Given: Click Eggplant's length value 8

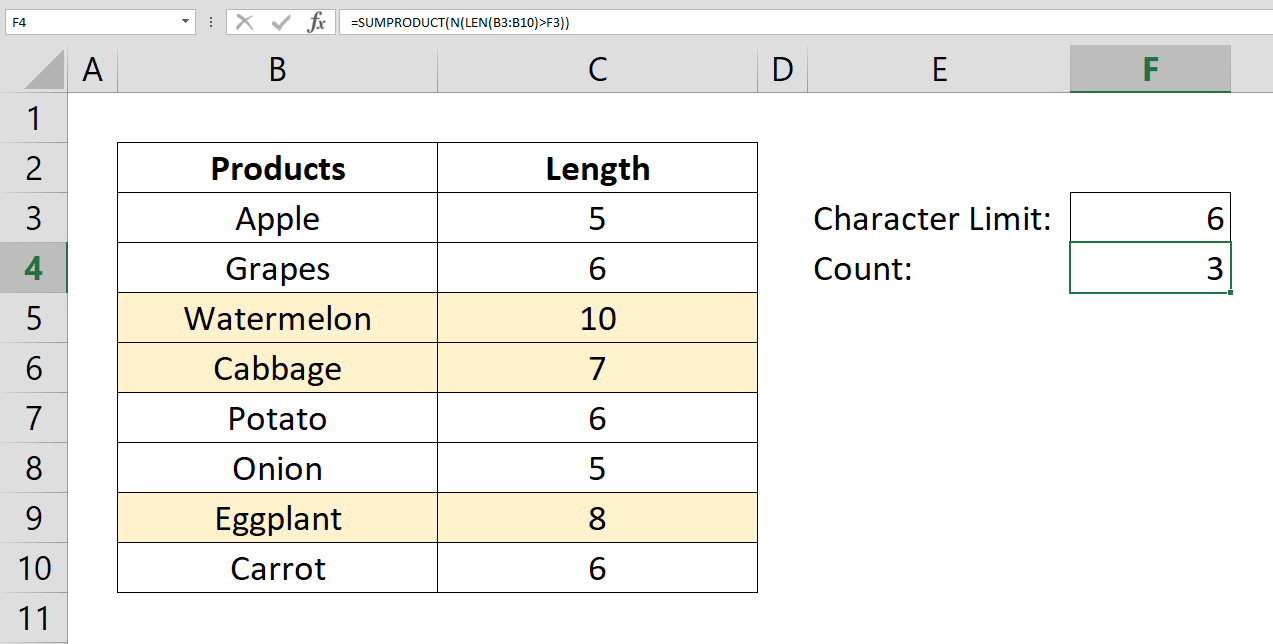Looking at the screenshot, I should click(598, 518).
